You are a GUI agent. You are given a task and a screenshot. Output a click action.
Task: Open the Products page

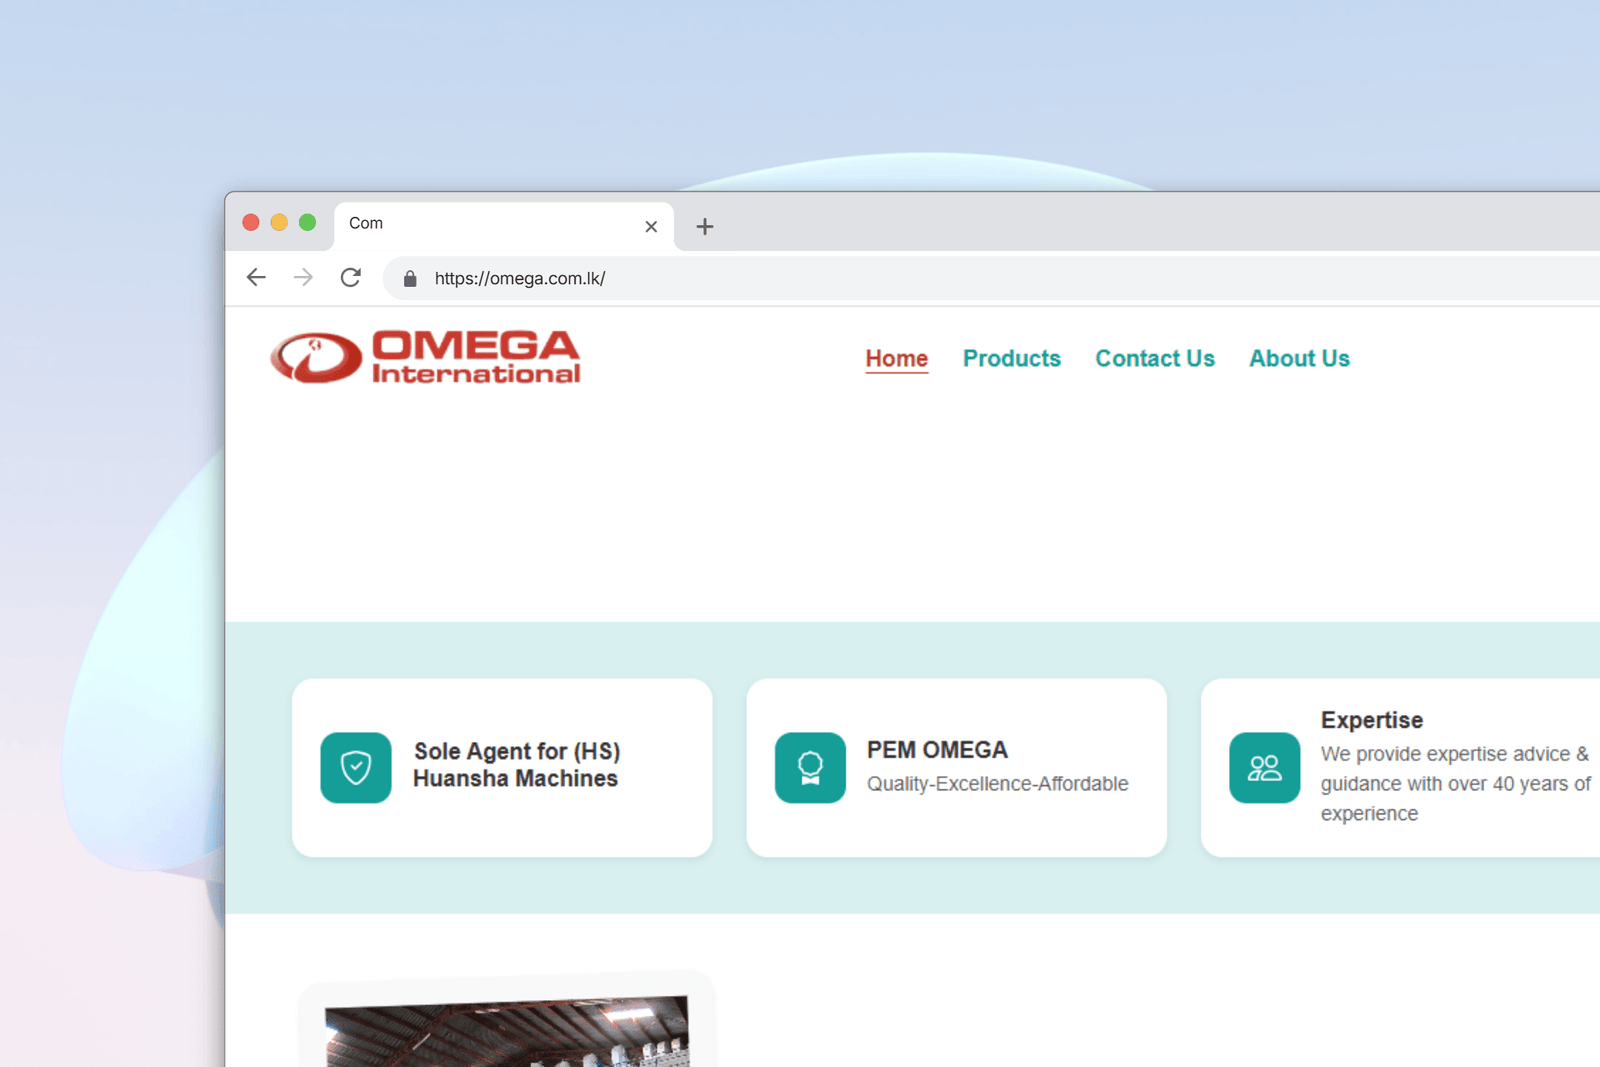pyautogui.click(x=1011, y=358)
